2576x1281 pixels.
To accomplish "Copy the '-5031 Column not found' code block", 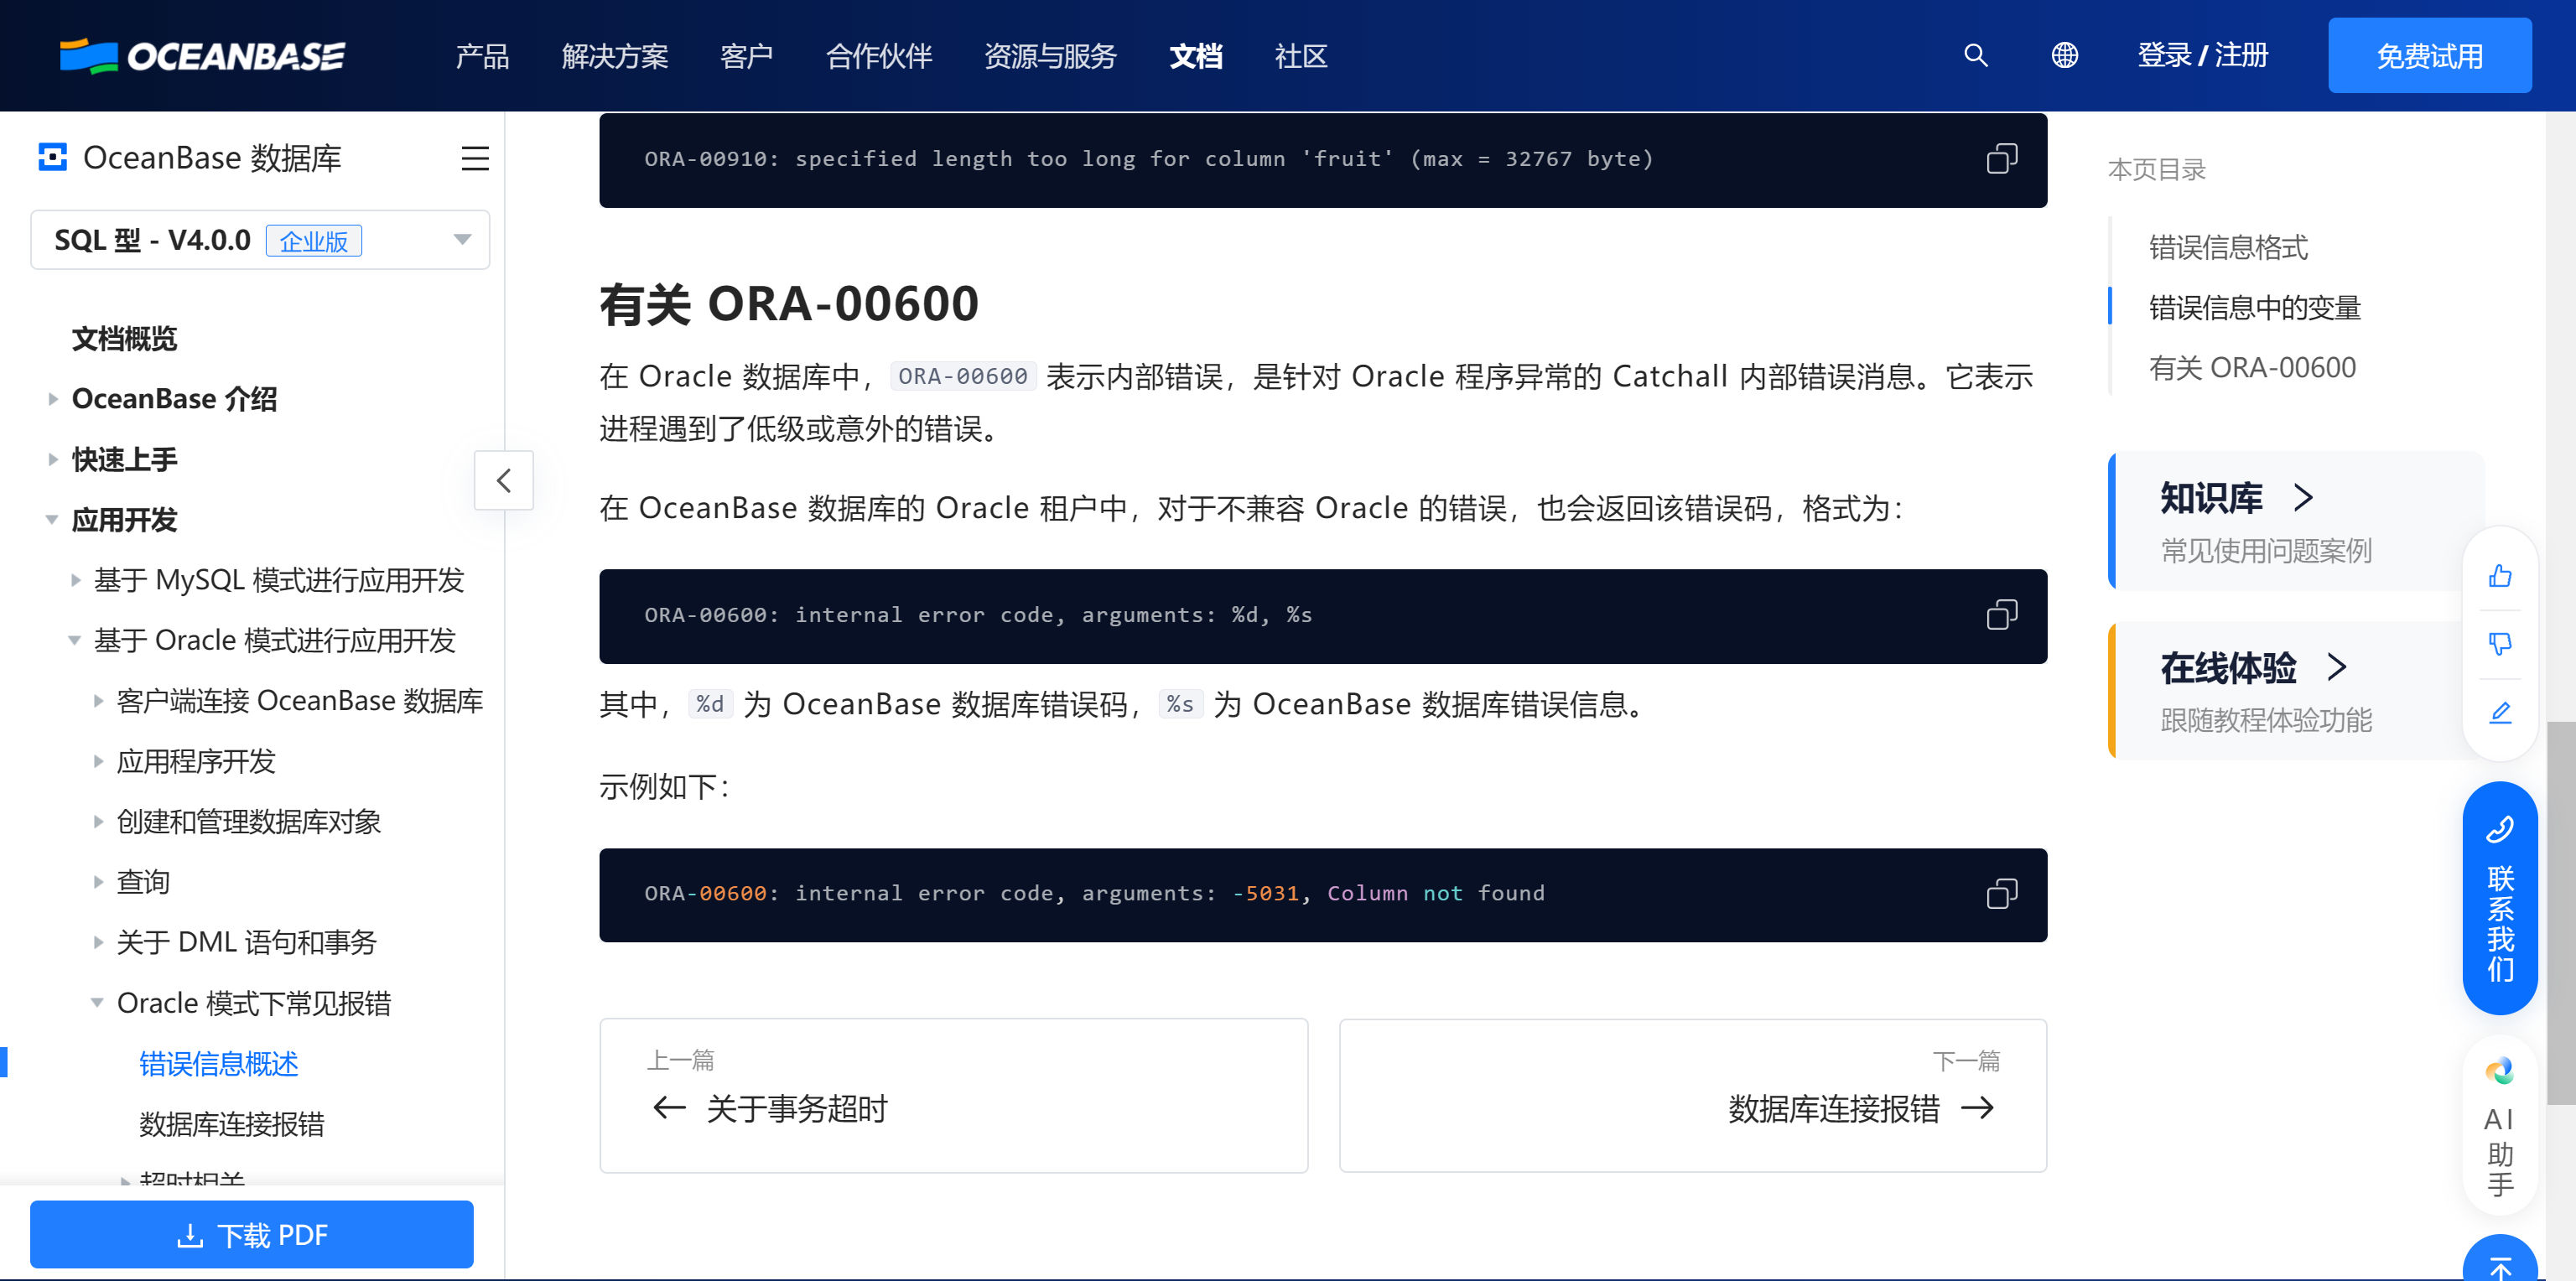I will point(2002,893).
